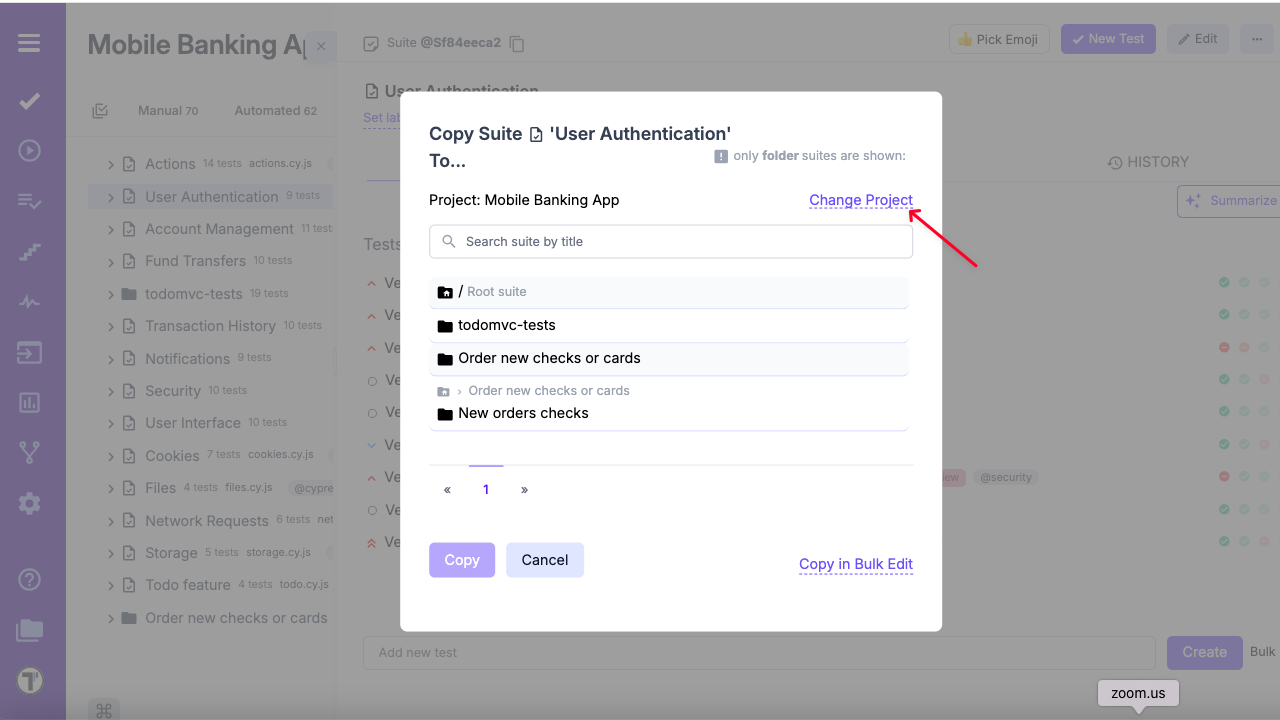This screenshot has height=720, width=1280.
Task: Expand the User Authentication suite
Action: pyautogui.click(x=110, y=196)
